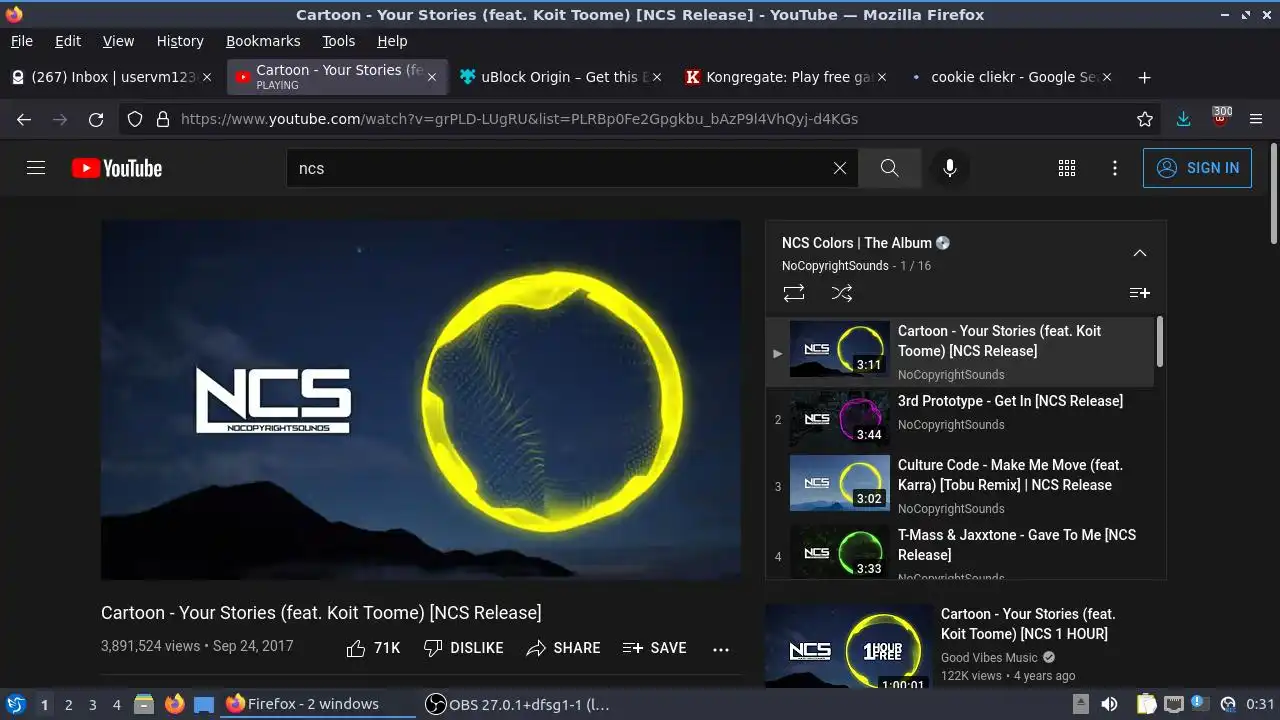Click the video player area

coord(421,400)
